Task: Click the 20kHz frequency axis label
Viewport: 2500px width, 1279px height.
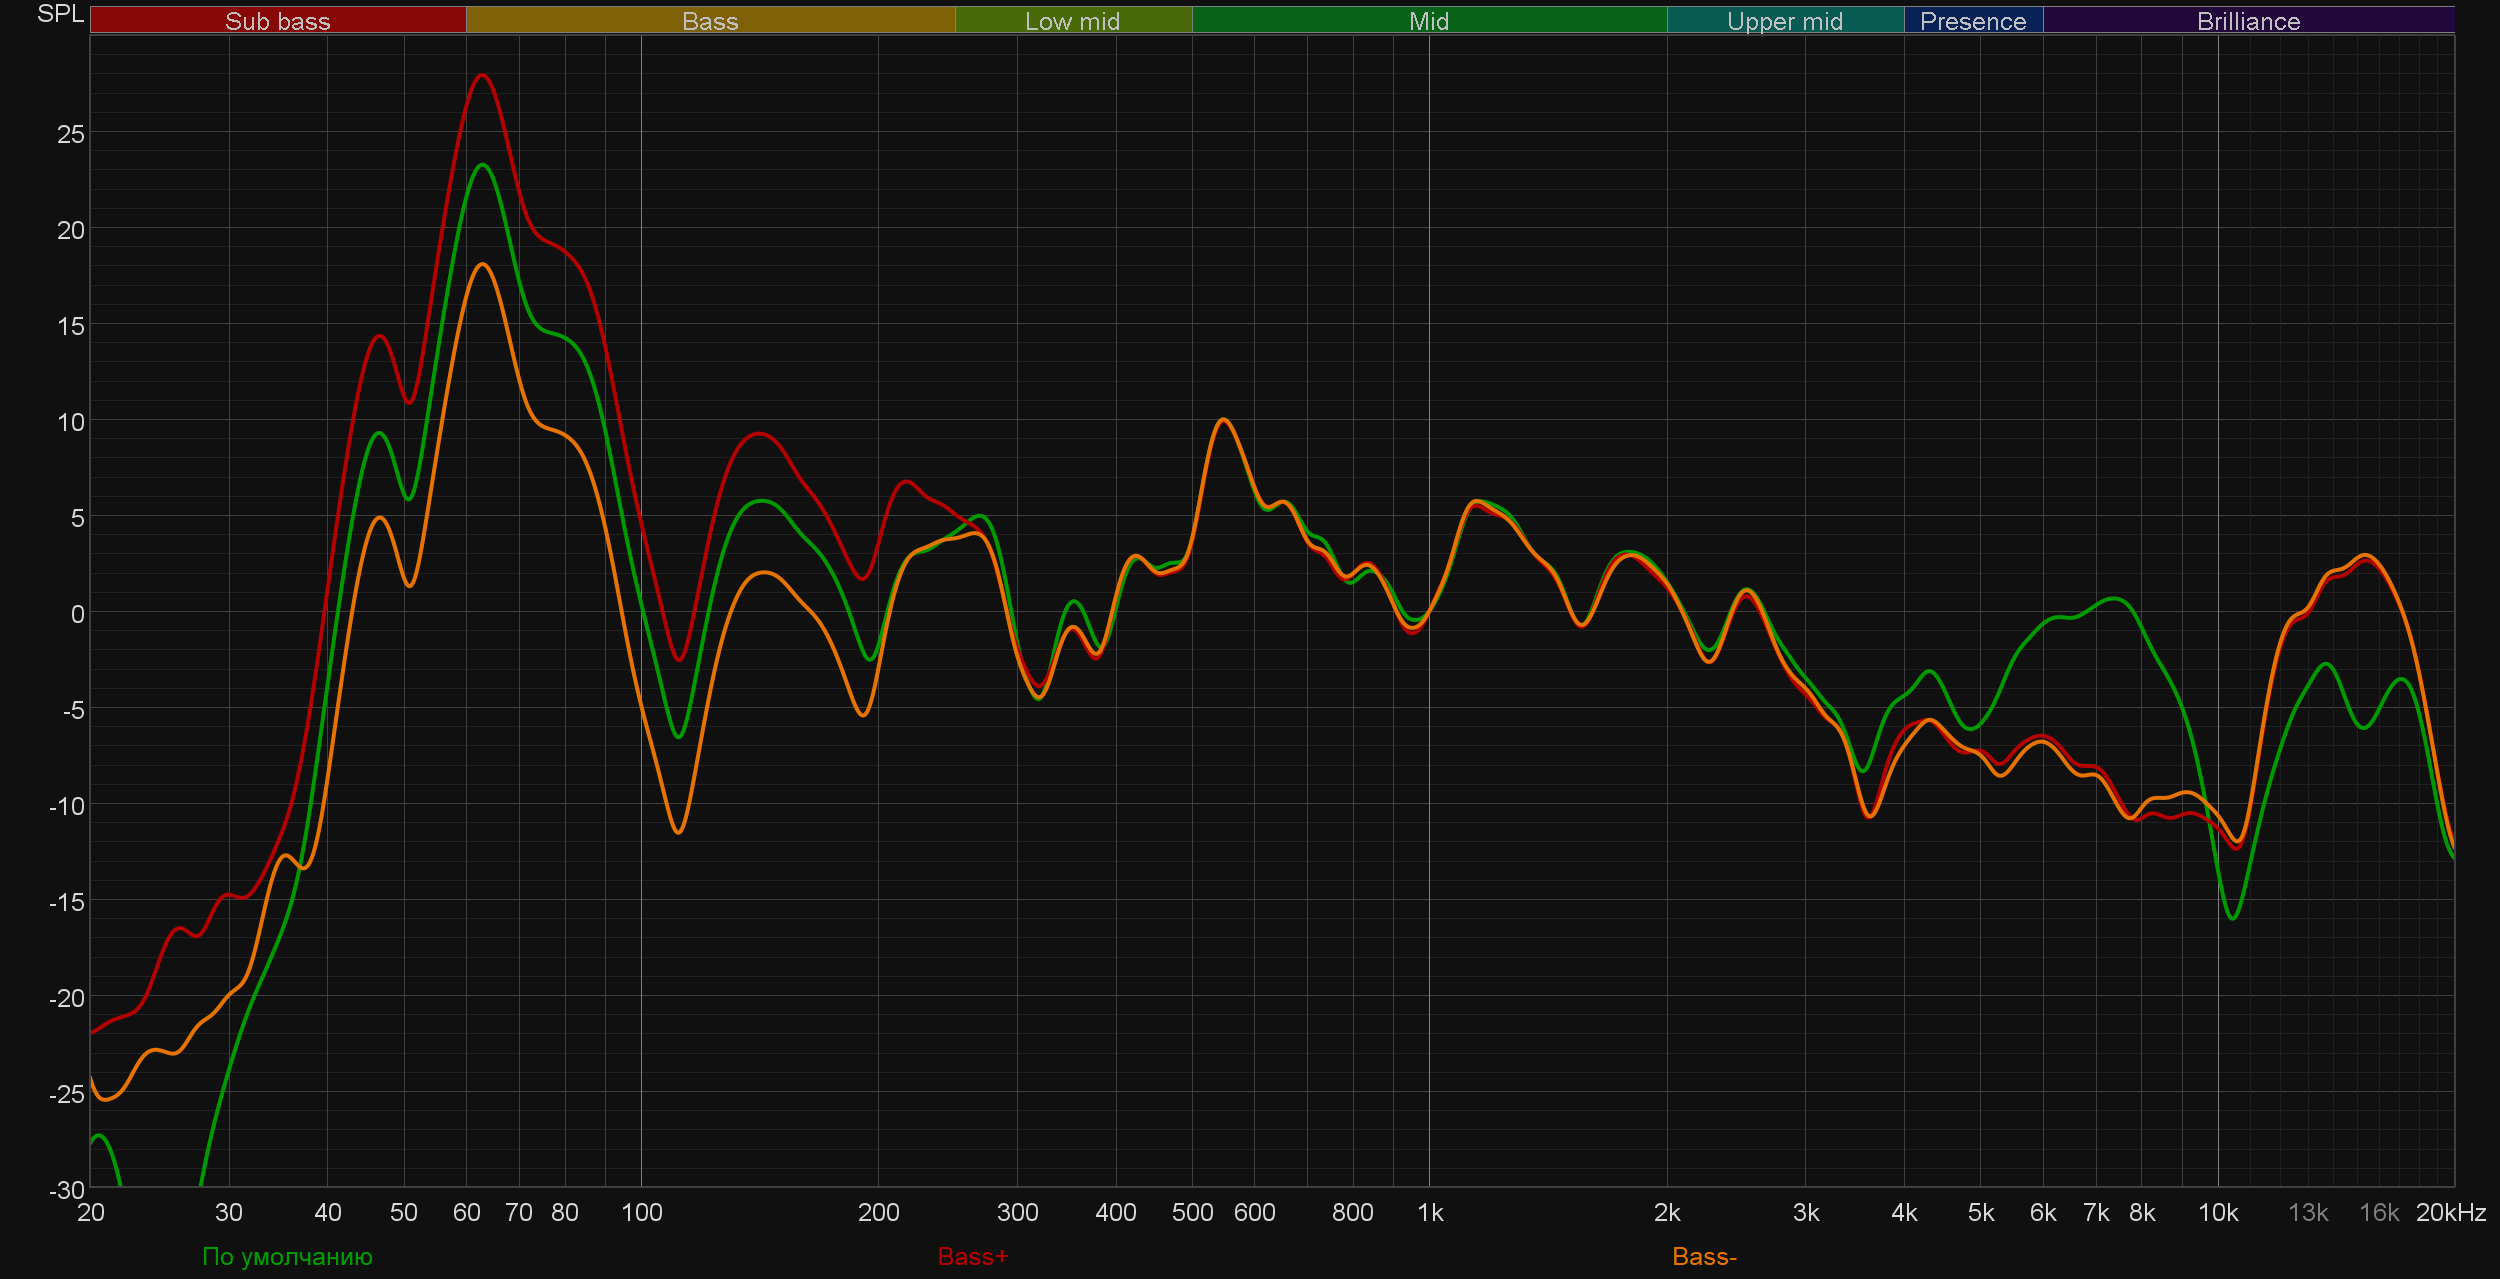Action: click(x=2450, y=1212)
